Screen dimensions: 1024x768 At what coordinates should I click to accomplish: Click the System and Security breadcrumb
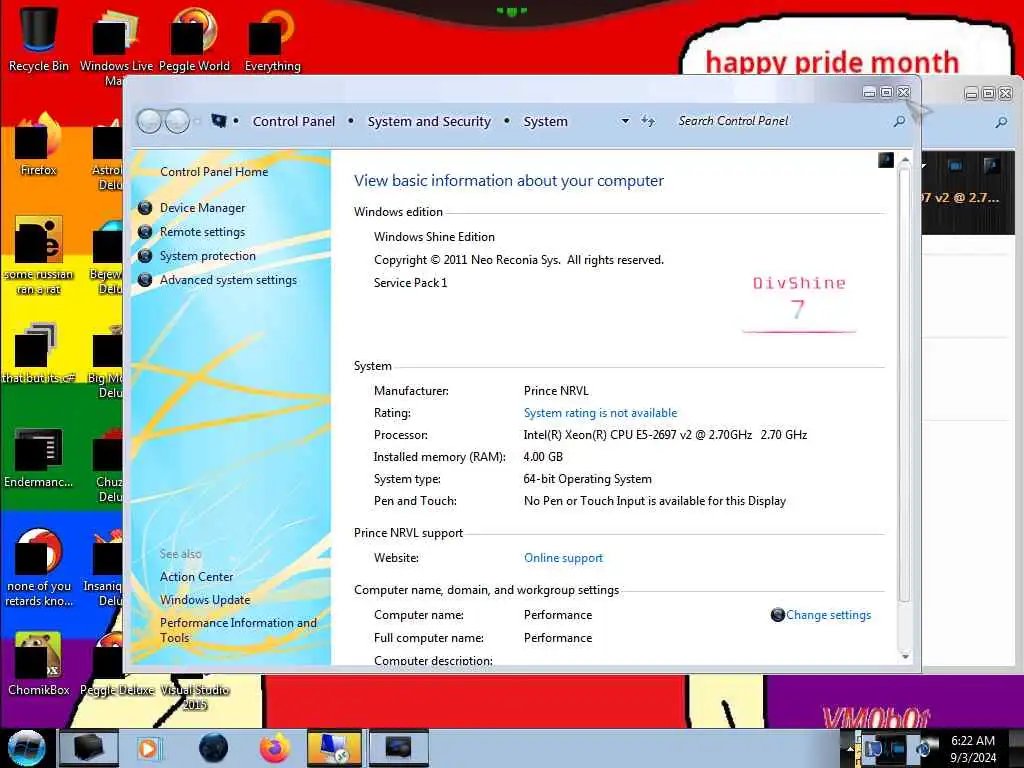coord(429,121)
